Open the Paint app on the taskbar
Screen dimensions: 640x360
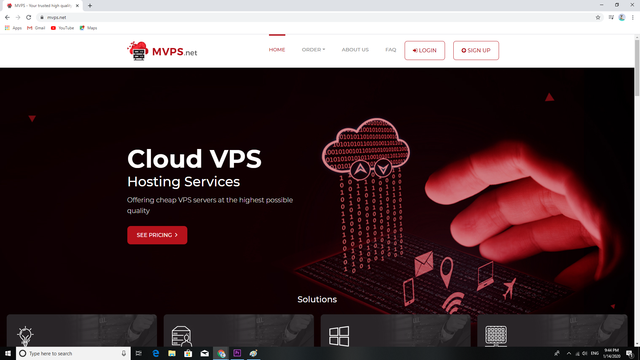click(253, 353)
